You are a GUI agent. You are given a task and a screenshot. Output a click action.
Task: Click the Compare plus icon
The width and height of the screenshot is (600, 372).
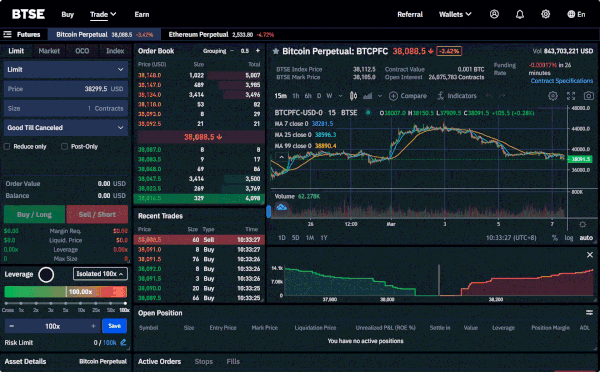393,96
